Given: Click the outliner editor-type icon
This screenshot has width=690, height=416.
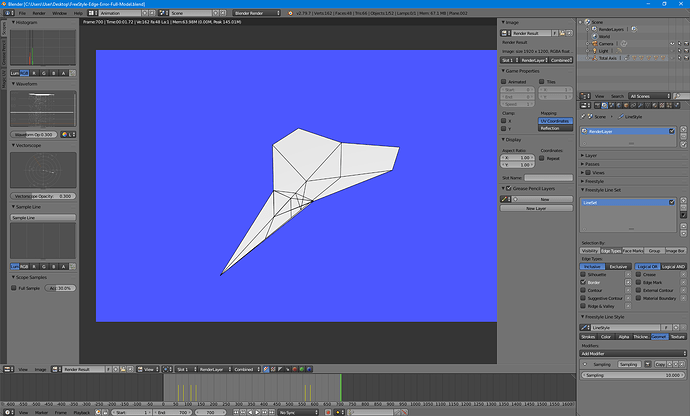Looking at the screenshot, I should (x=583, y=96).
